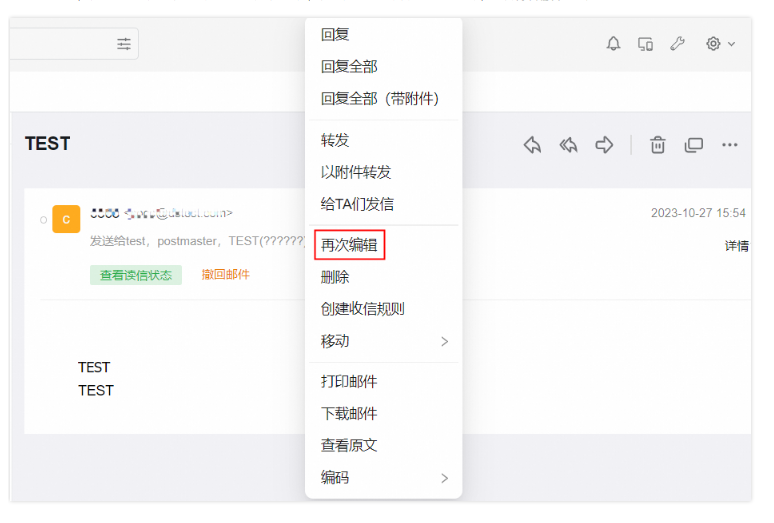This screenshot has width=774, height=523.
Task: Delete email using trash can icon
Action: pos(658,145)
